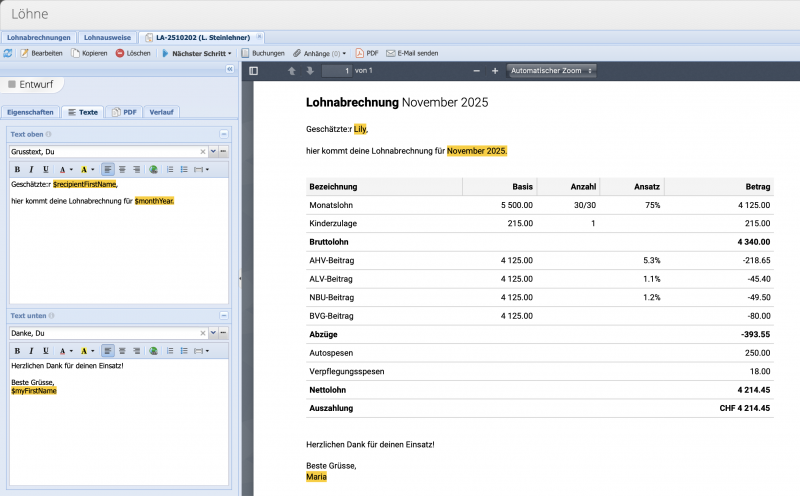This screenshot has height=496, width=800.
Task: Toggle the PDF viewer sidebar
Action: (254, 71)
